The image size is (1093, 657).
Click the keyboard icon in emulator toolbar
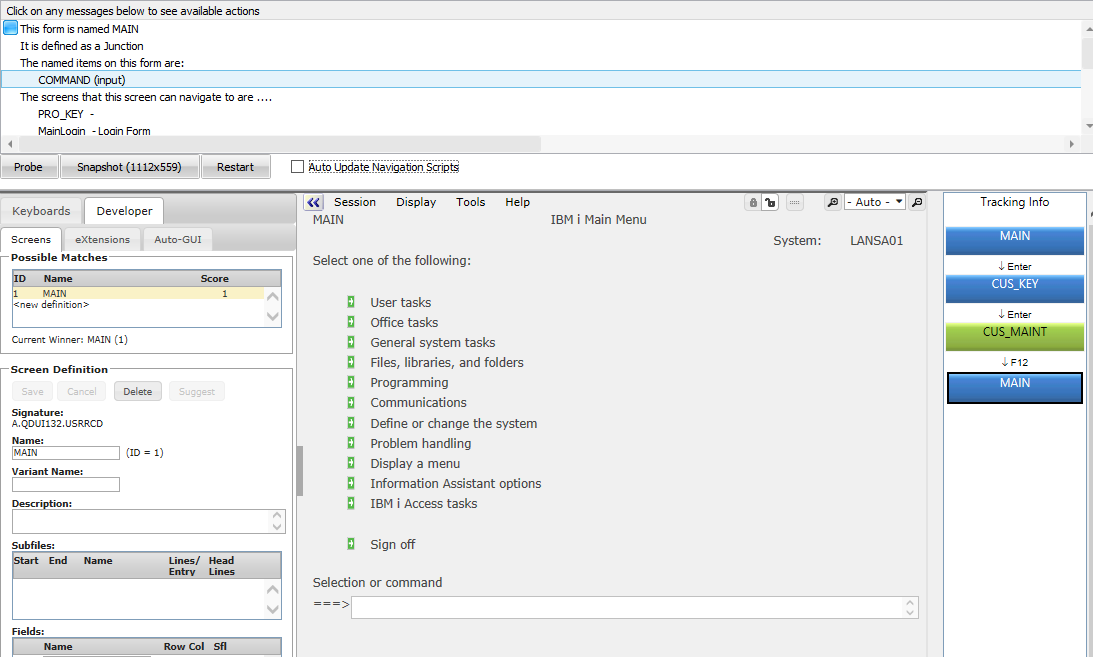tap(795, 202)
